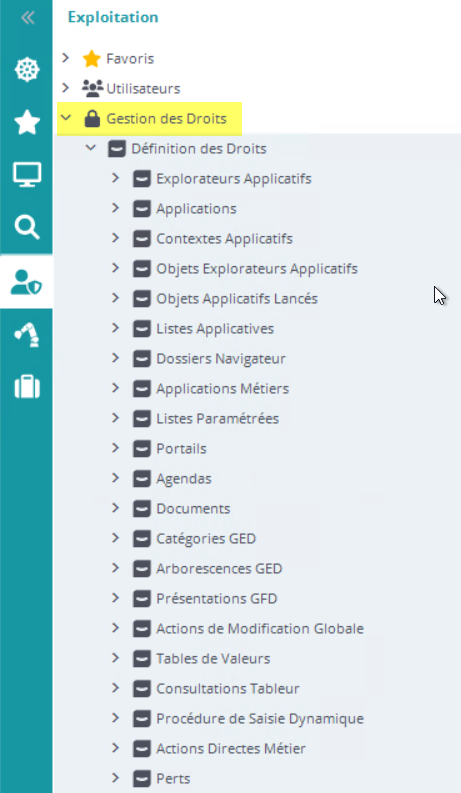Expand the Favoris tree node
The image size is (461, 793).
pyautogui.click(x=65, y=58)
